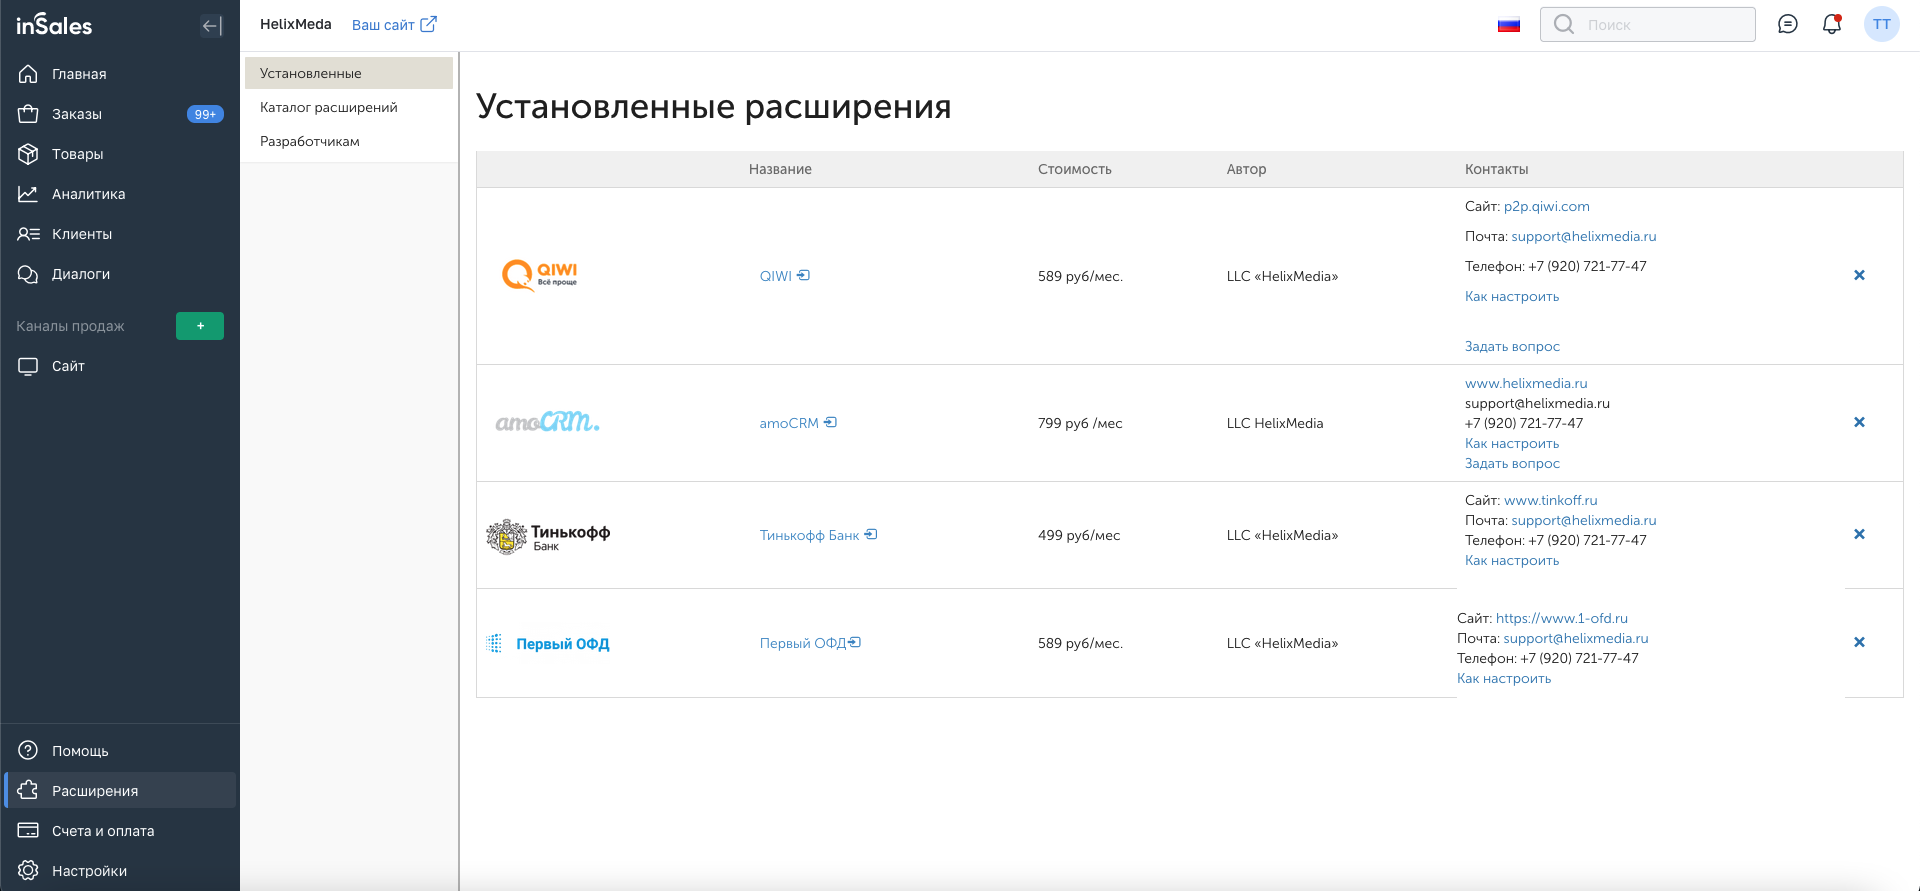Click the box icon beside Товары
This screenshot has width=1920, height=891.
click(x=28, y=154)
